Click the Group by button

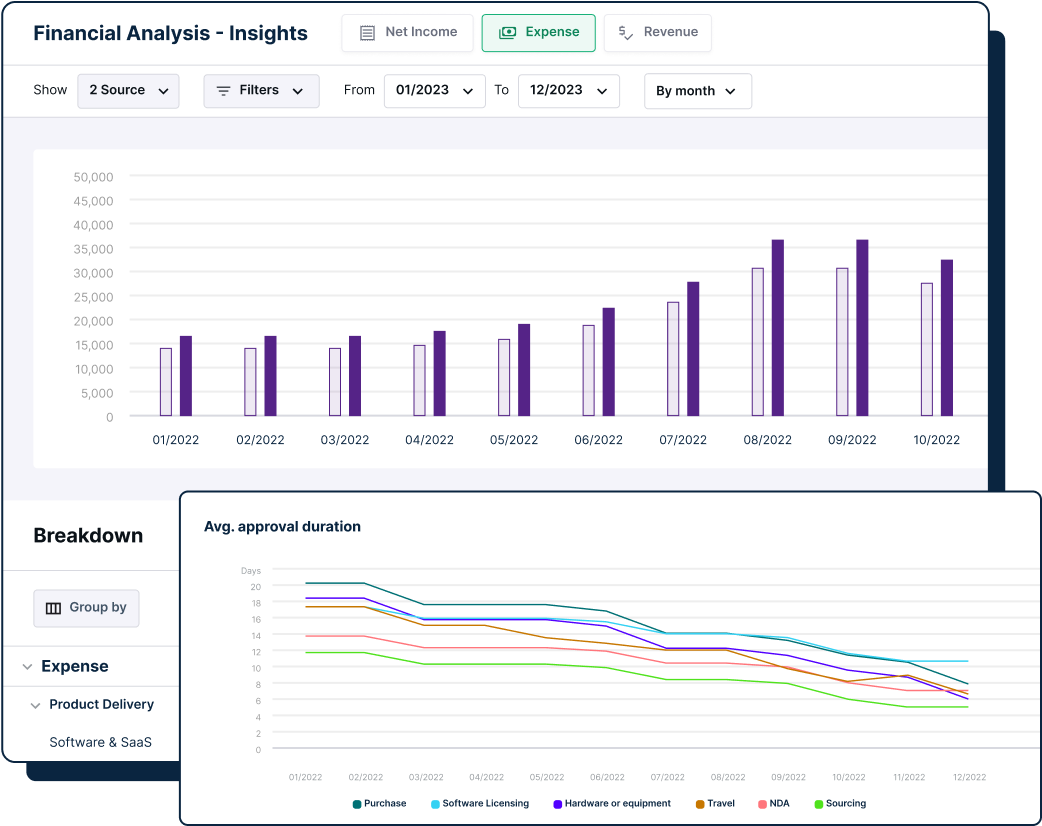click(86, 608)
